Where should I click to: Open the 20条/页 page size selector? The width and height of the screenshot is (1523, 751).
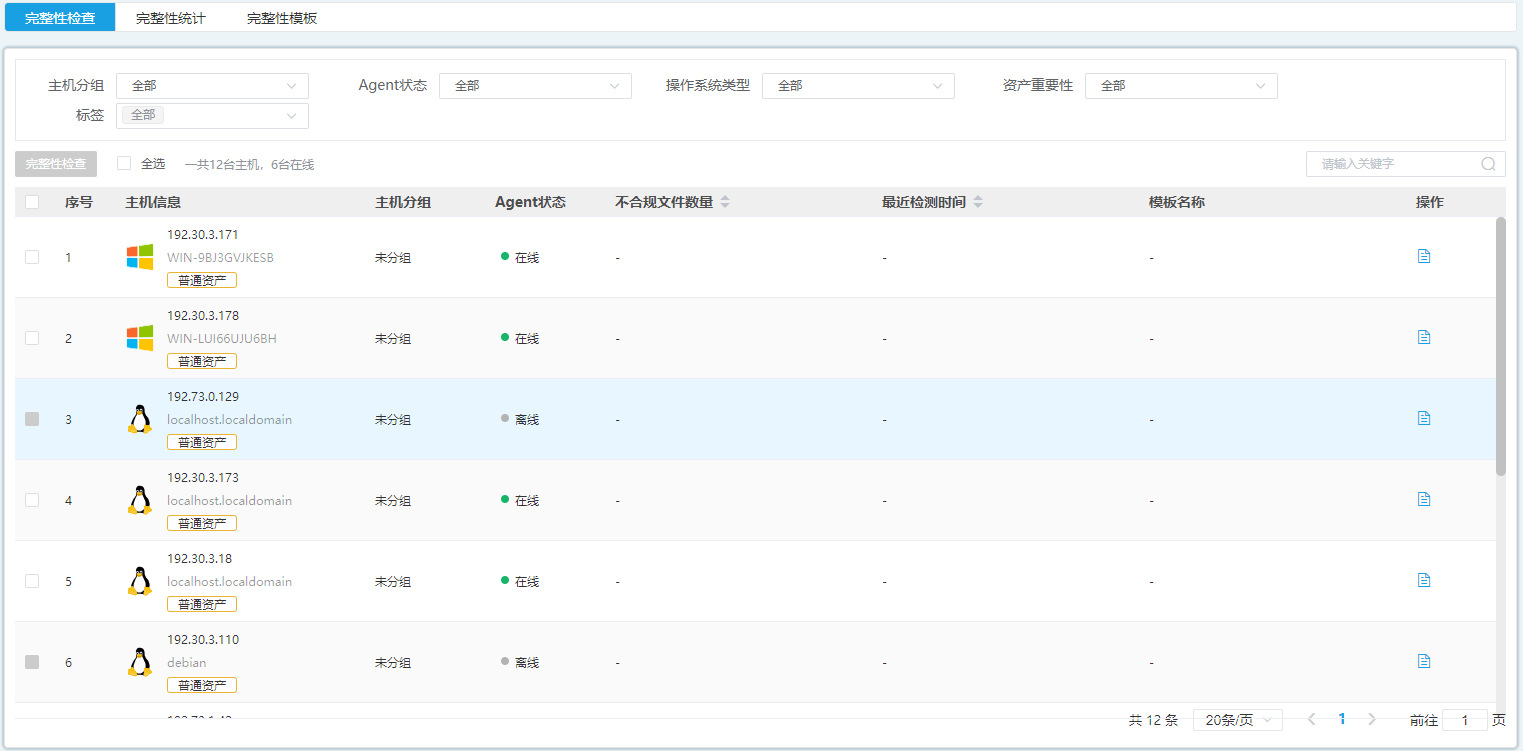point(1237,720)
